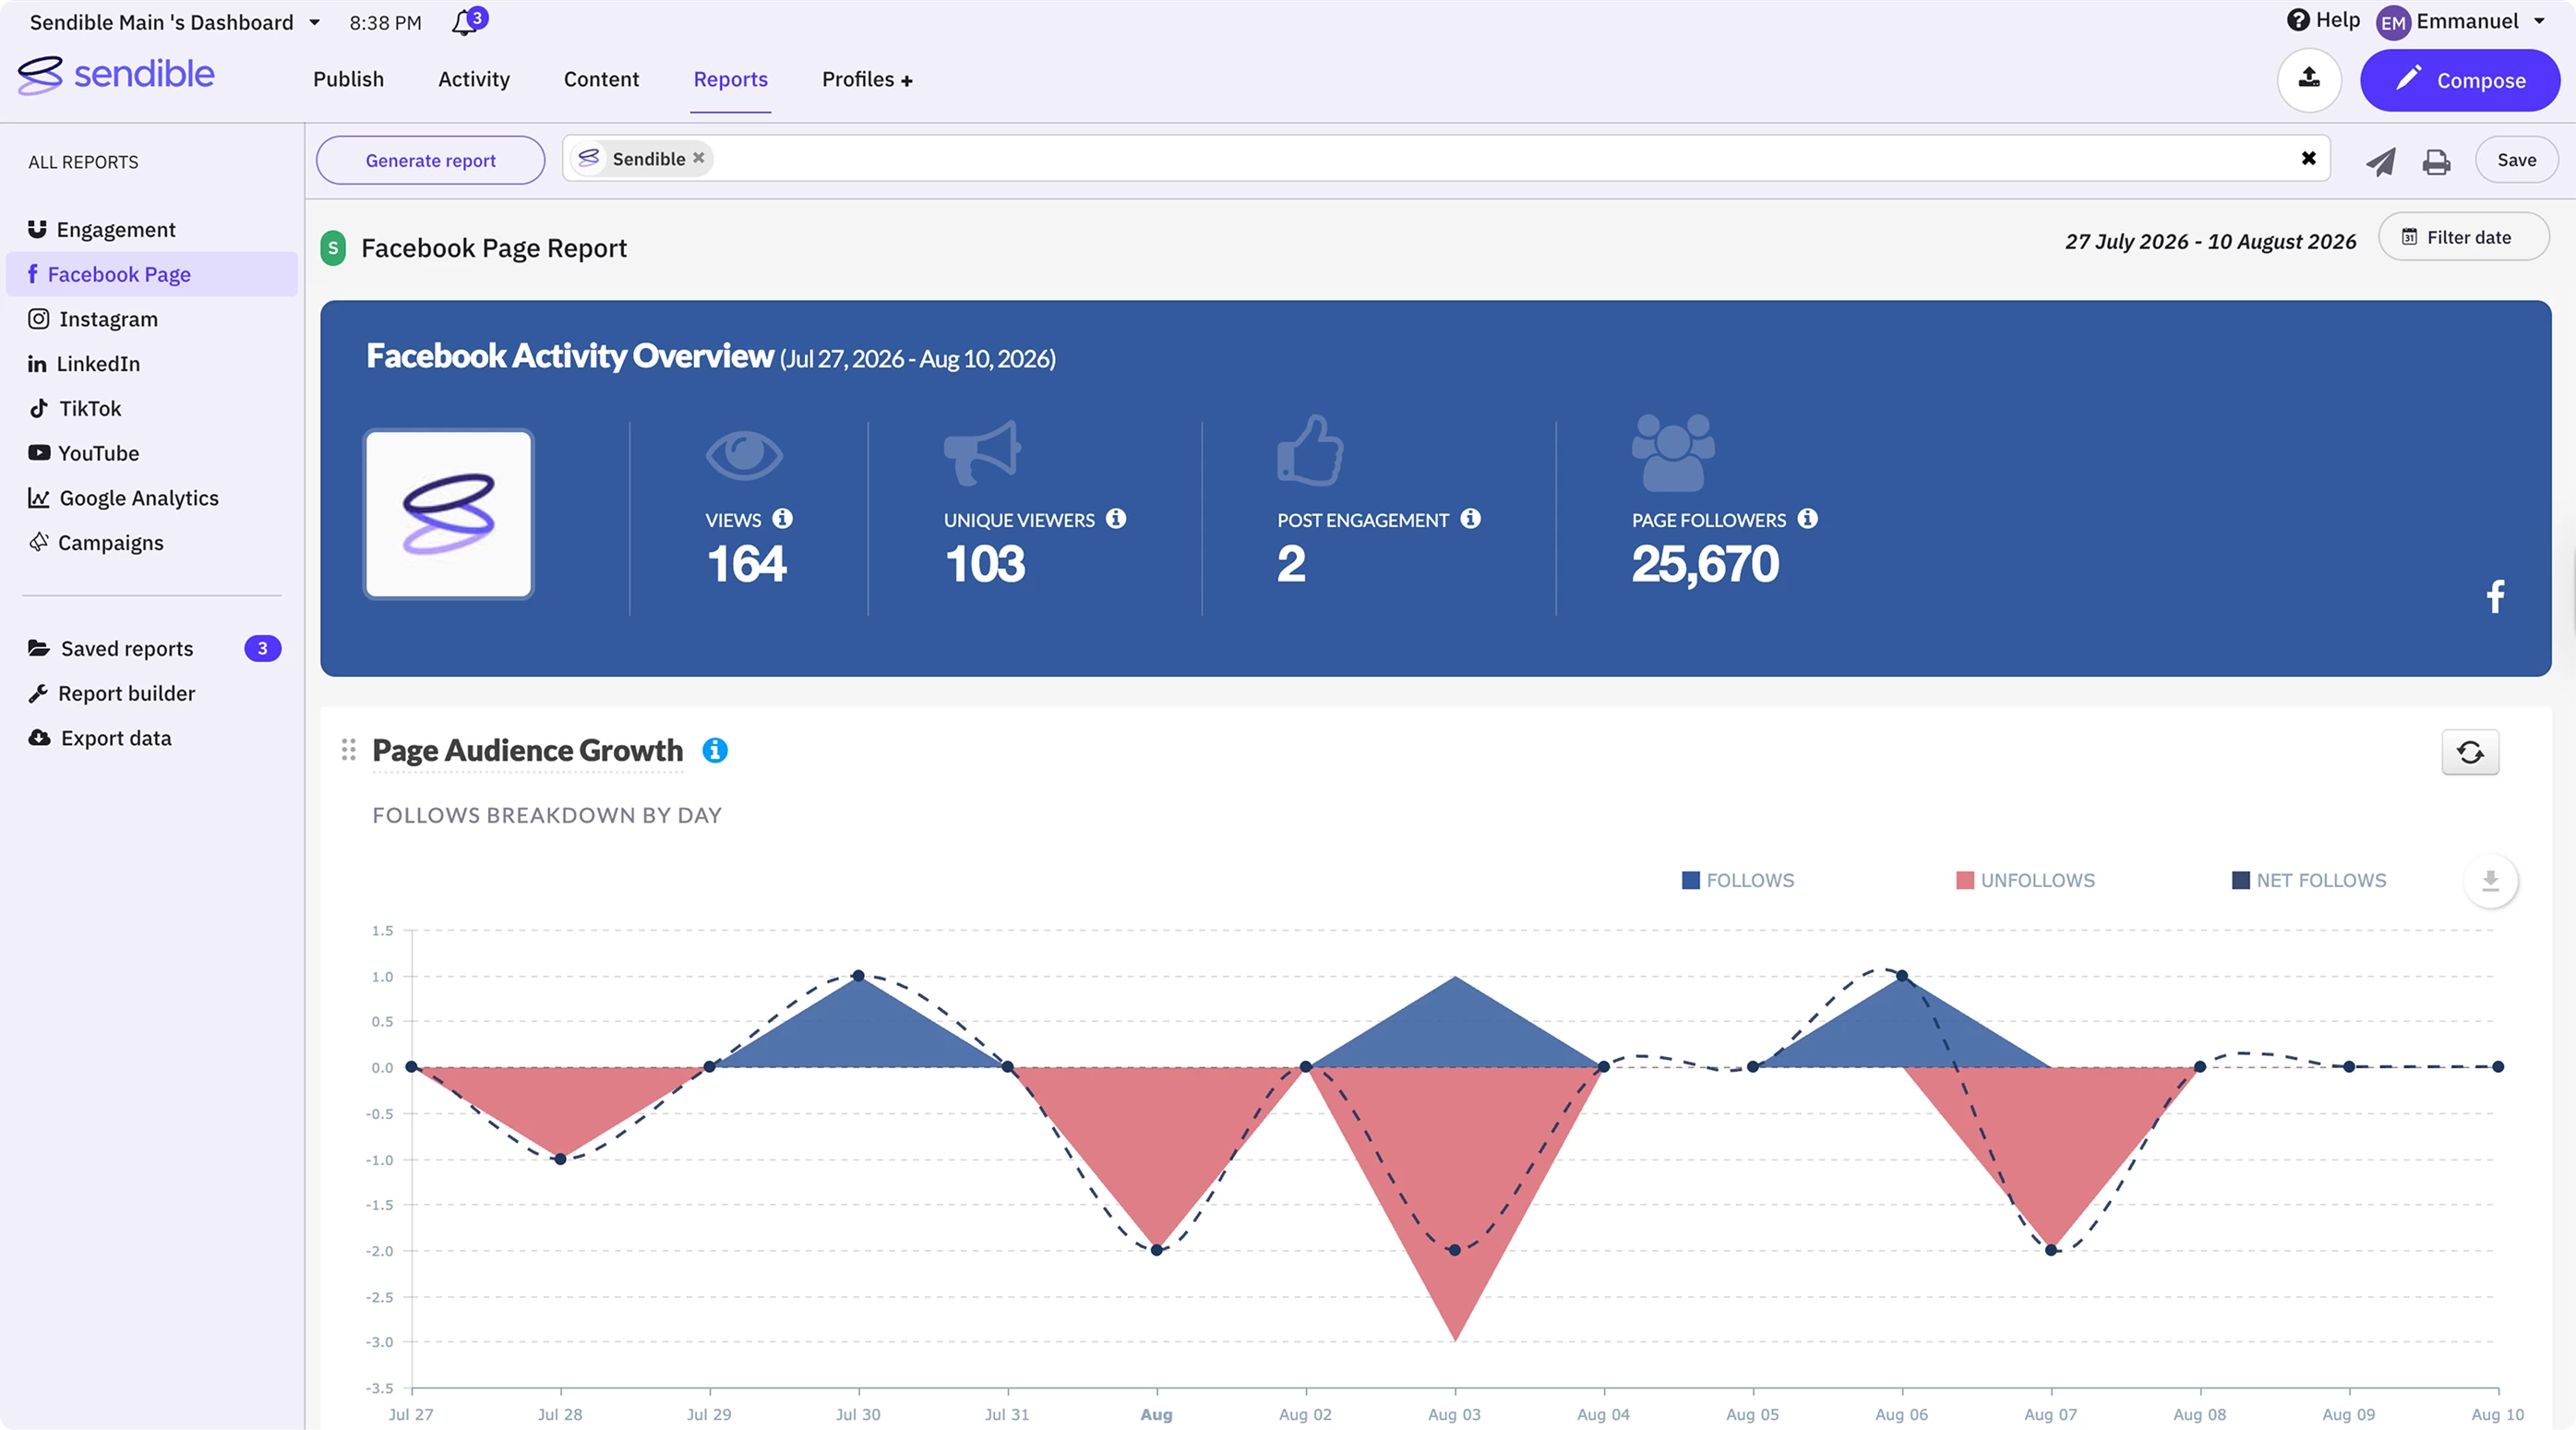This screenshot has width=2576, height=1430.
Task: Click the Help question mark icon
Action: pyautogui.click(x=2298, y=20)
